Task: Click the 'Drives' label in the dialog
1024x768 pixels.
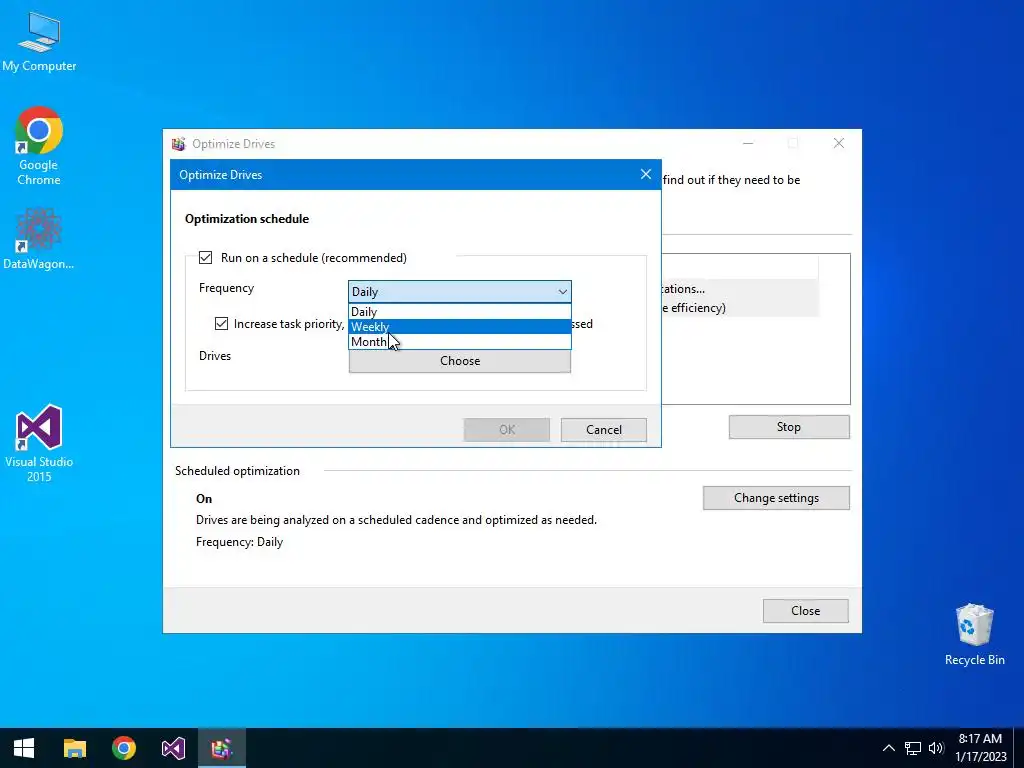Action: (215, 356)
